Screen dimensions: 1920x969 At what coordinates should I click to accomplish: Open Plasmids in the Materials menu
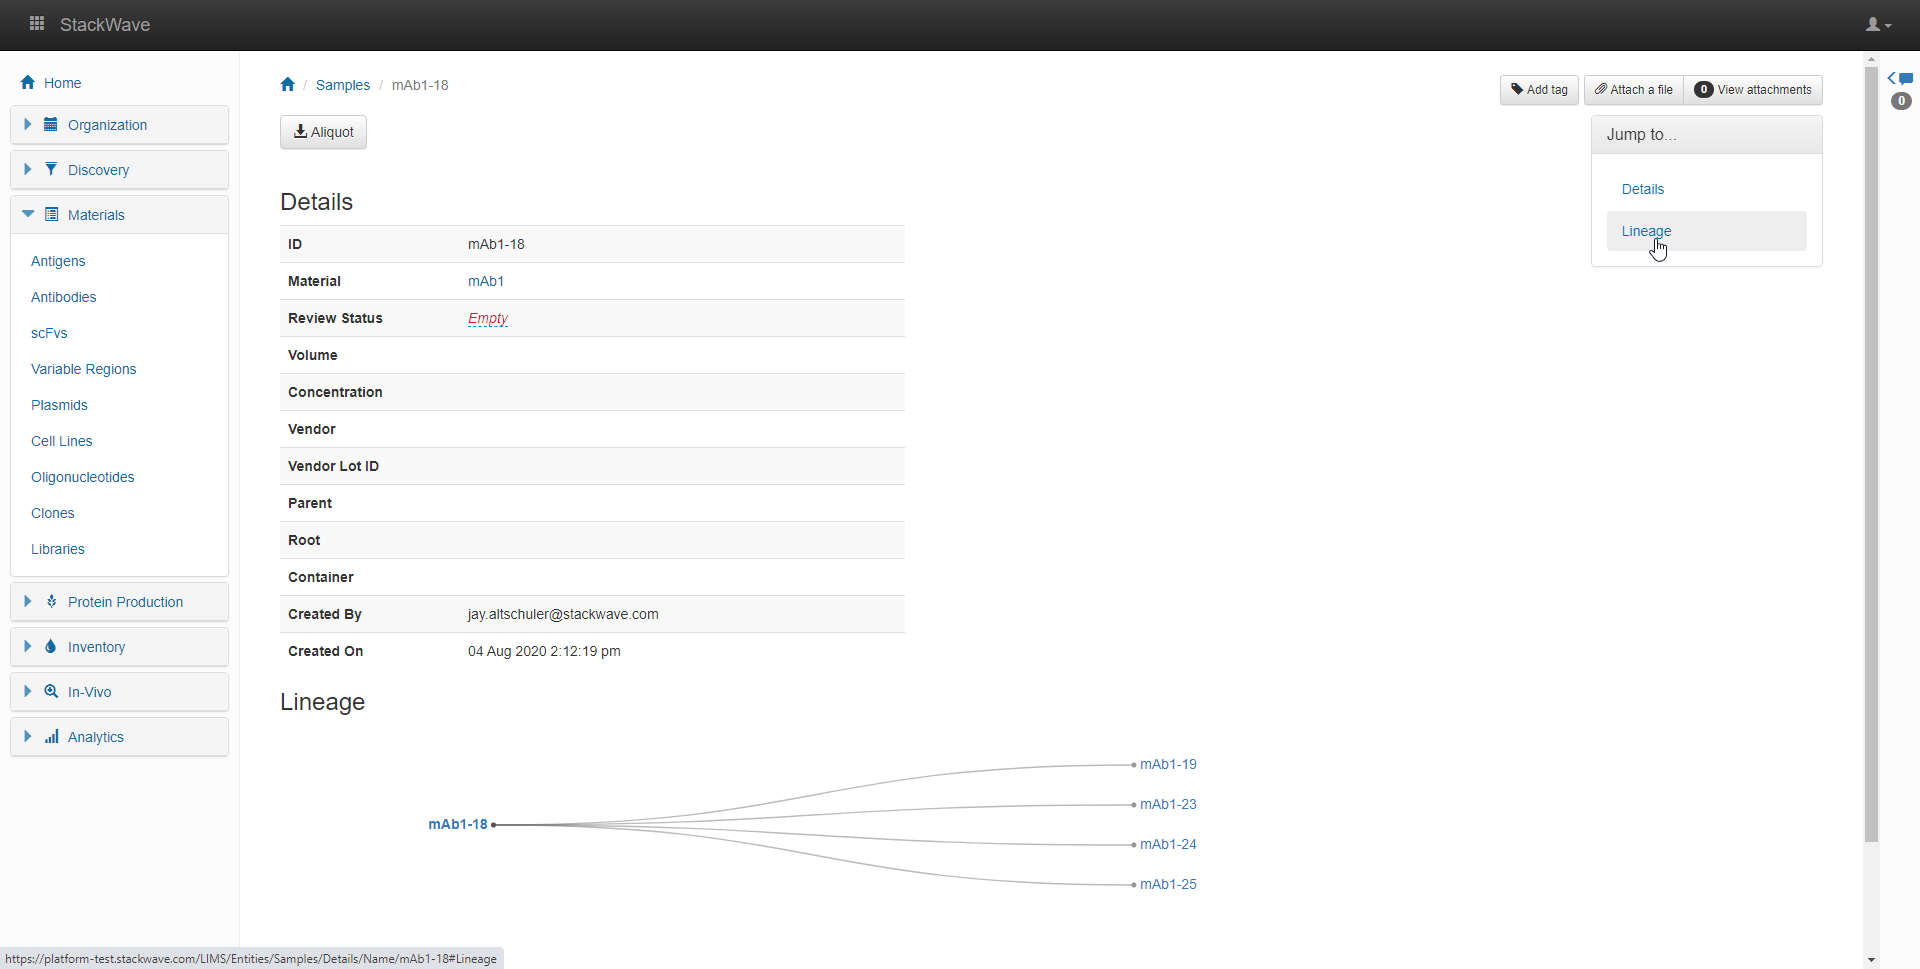59,405
